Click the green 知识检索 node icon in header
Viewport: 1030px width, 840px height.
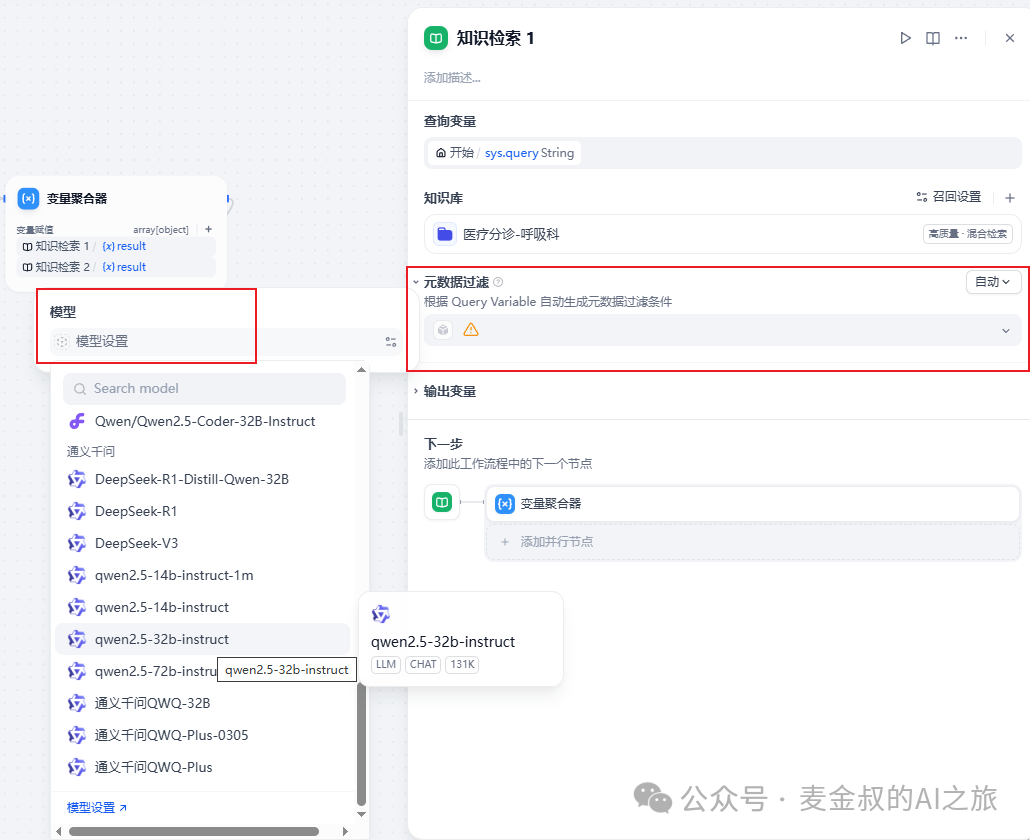click(436, 38)
